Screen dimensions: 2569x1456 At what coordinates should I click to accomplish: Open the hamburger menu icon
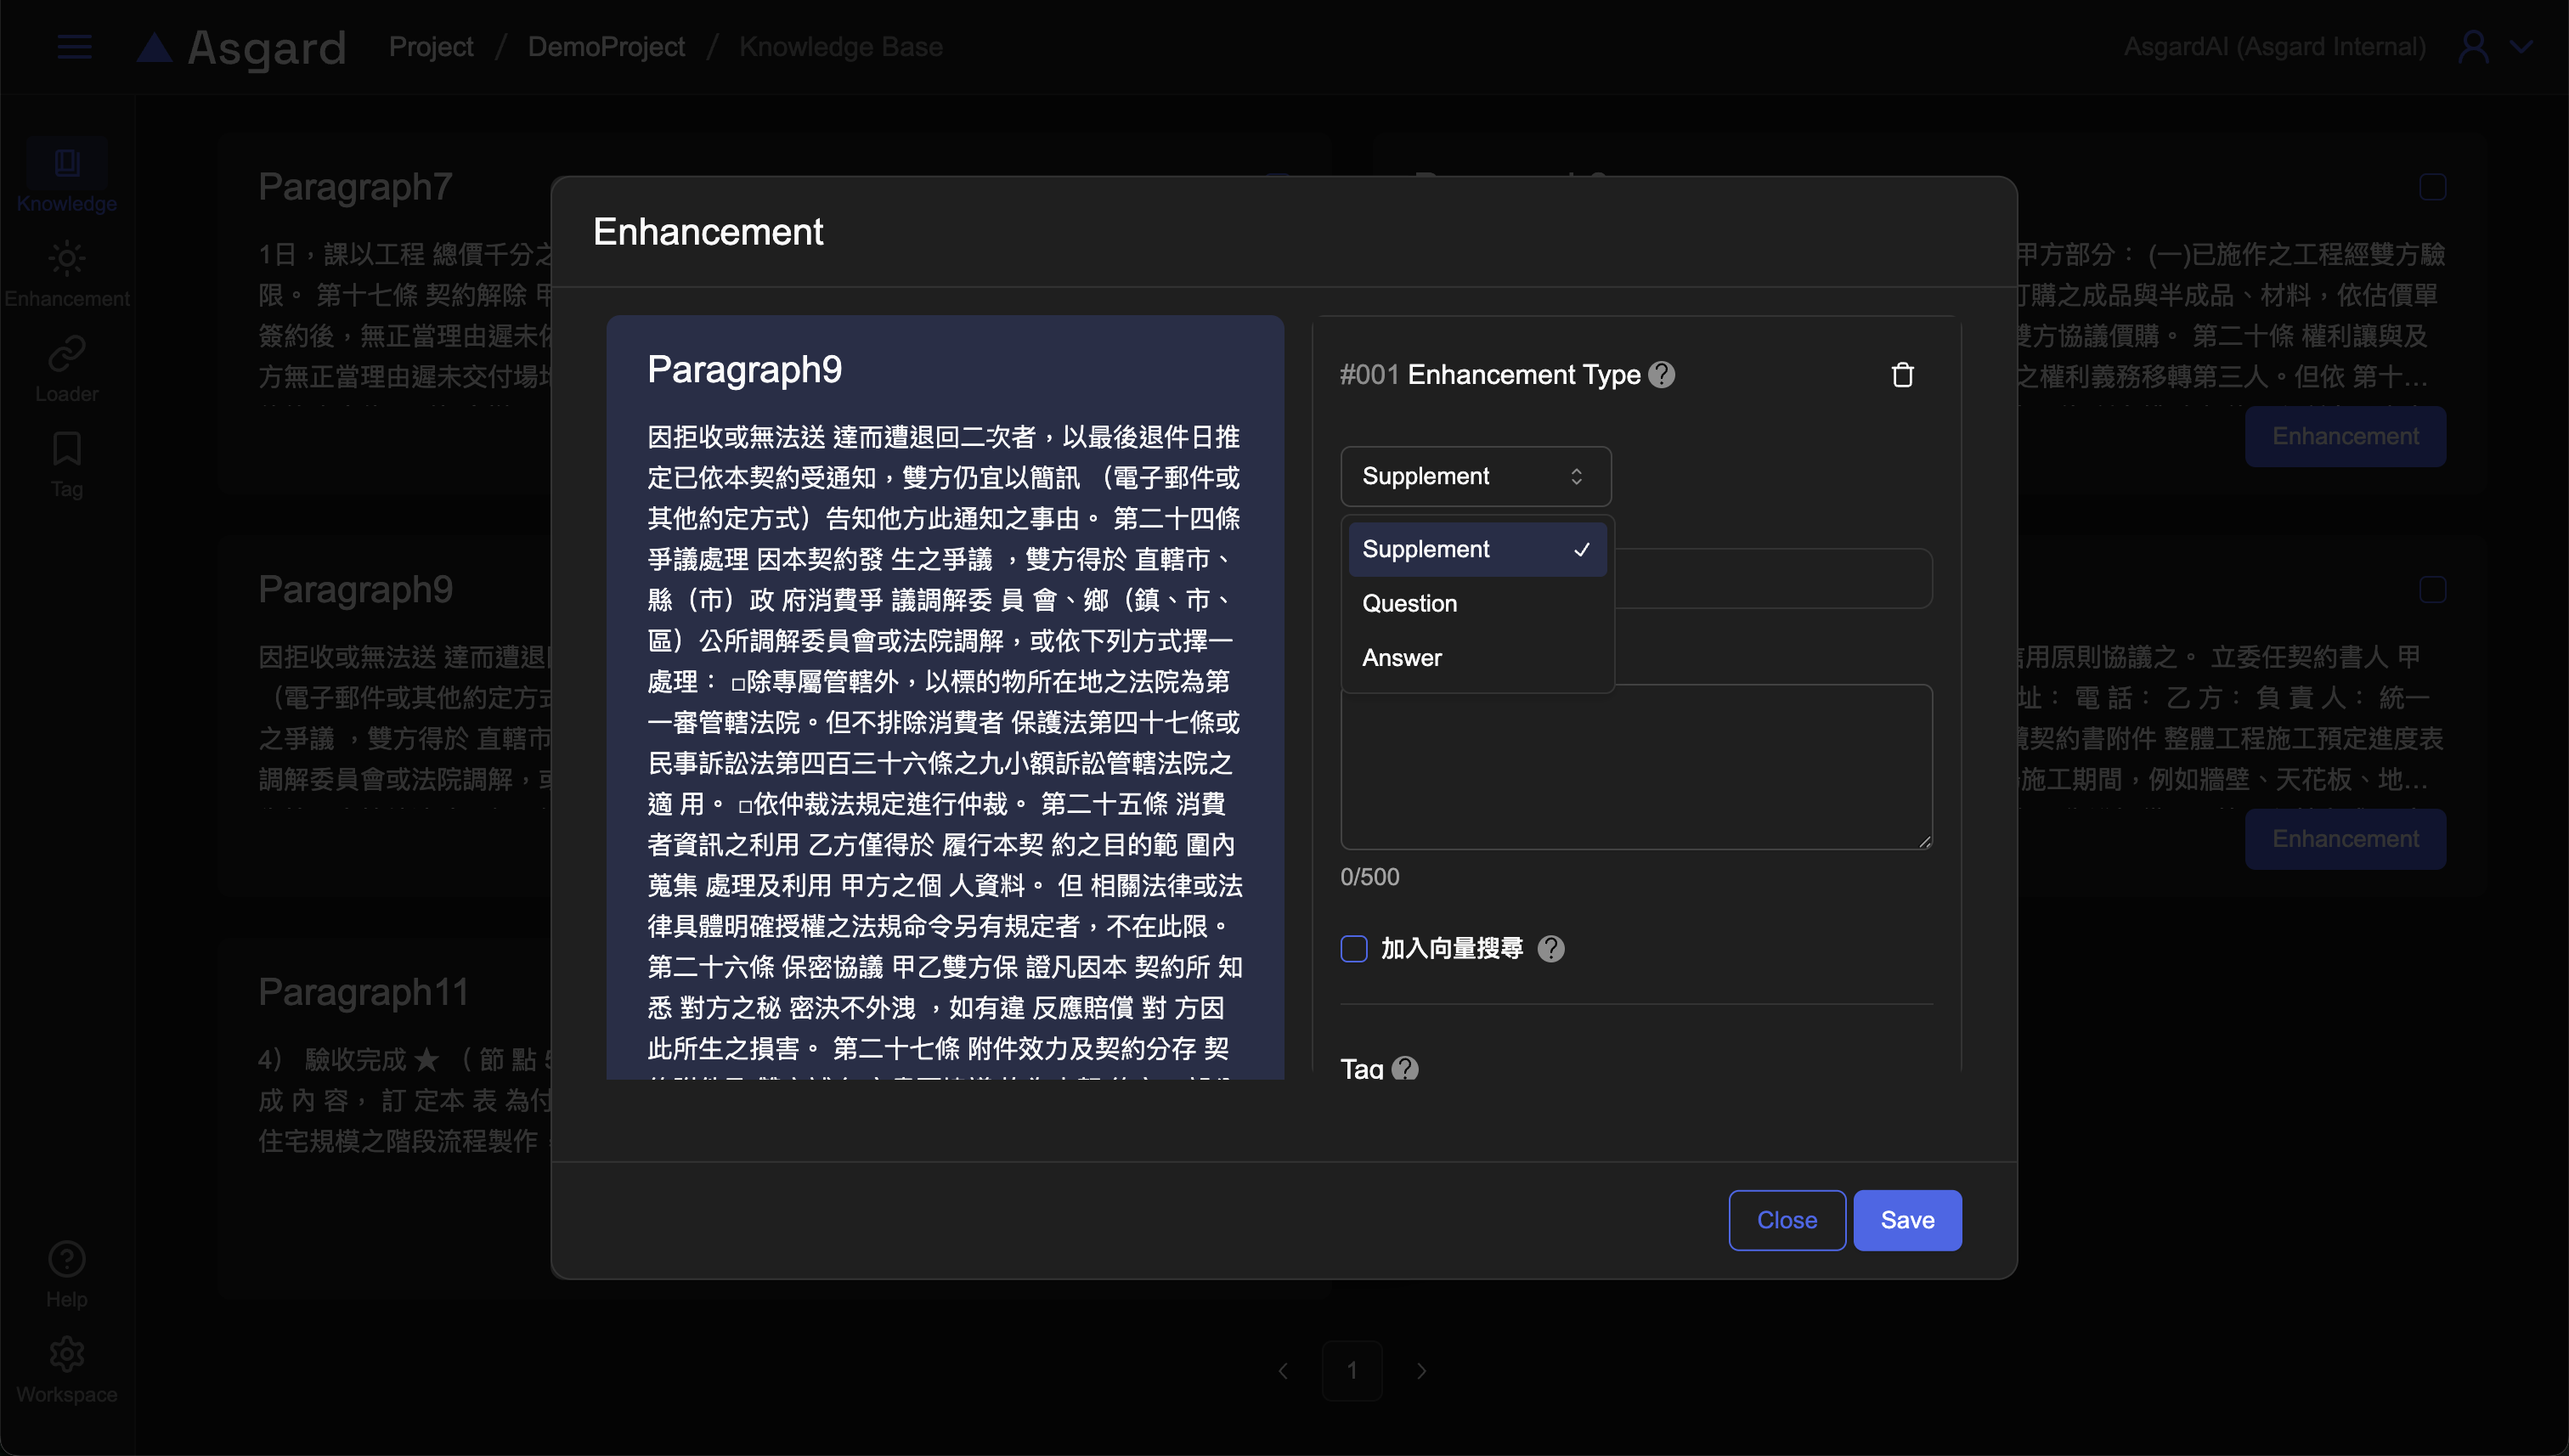75,47
